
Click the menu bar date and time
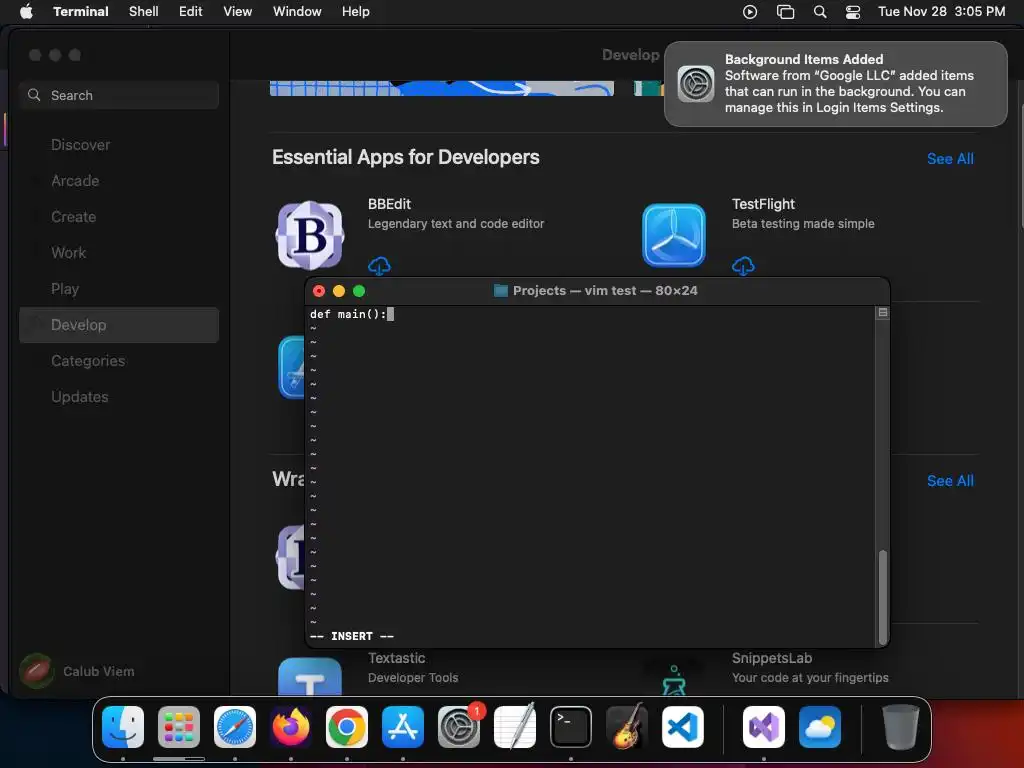[941, 12]
